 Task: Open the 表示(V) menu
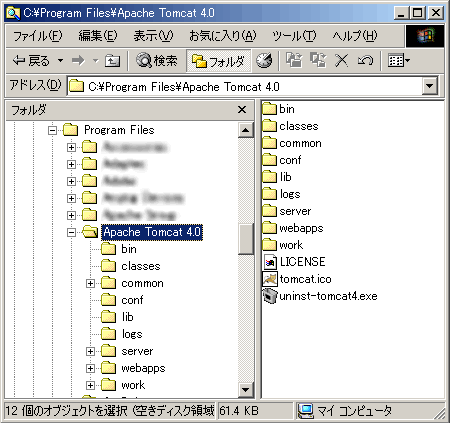coord(153,36)
